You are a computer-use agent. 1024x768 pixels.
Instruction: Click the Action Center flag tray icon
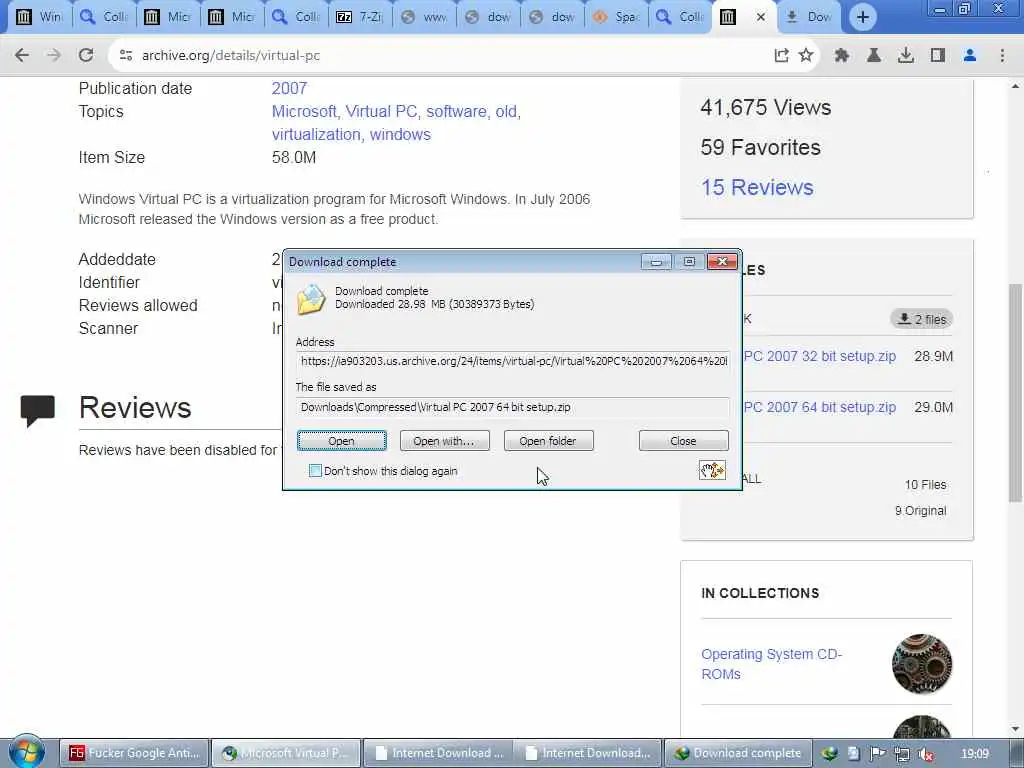[x=878, y=754]
